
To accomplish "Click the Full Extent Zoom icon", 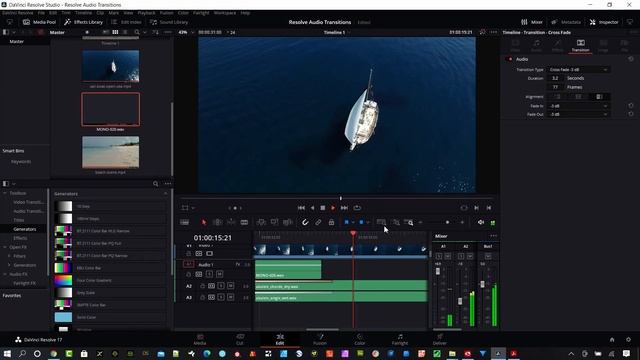I will point(381,222).
